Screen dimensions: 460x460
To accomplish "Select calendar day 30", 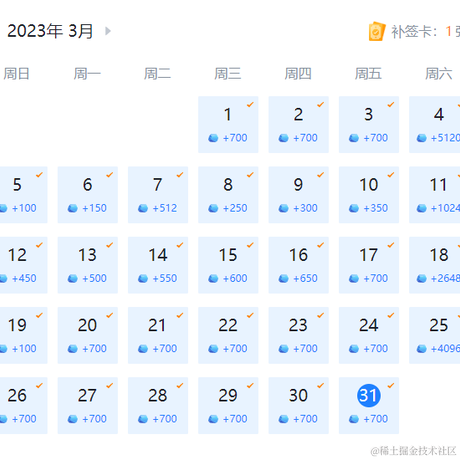I will [x=298, y=406].
